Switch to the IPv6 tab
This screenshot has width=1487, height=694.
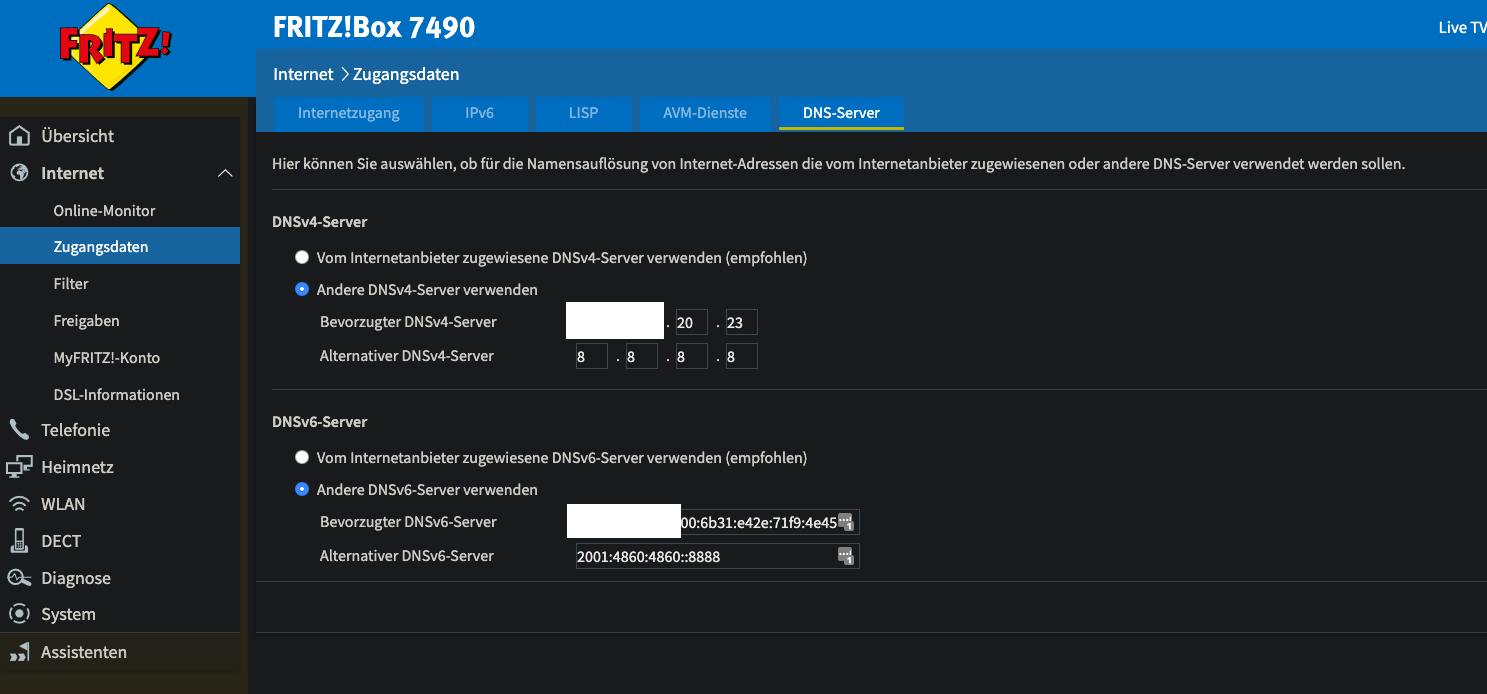coord(480,114)
